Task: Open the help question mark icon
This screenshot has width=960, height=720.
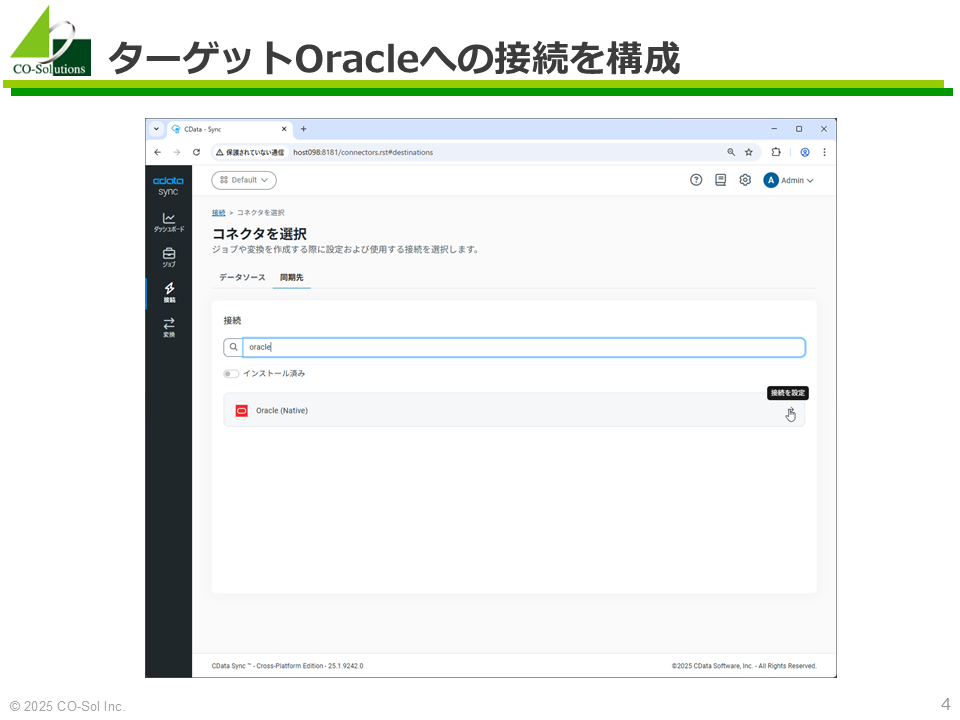Action: click(696, 180)
